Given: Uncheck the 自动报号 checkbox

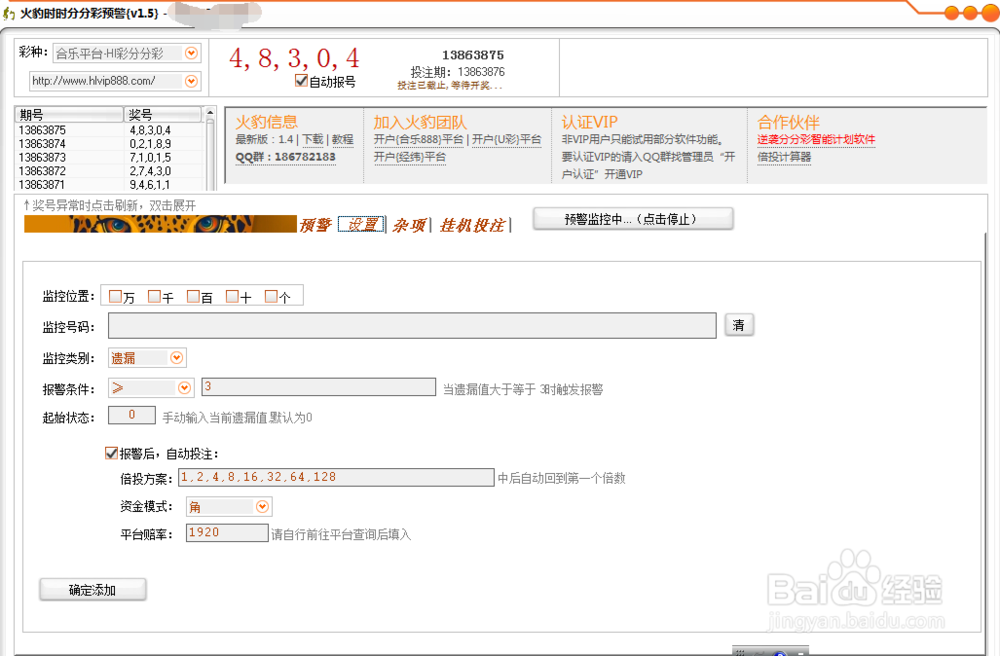Looking at the screenshot, I should tap(301, 81).
